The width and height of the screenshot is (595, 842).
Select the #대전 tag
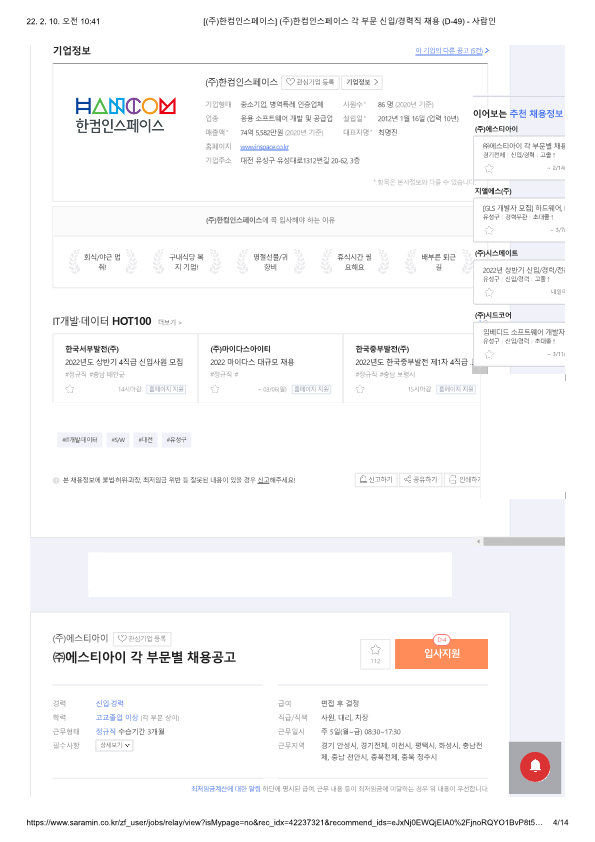pos(146,440)
